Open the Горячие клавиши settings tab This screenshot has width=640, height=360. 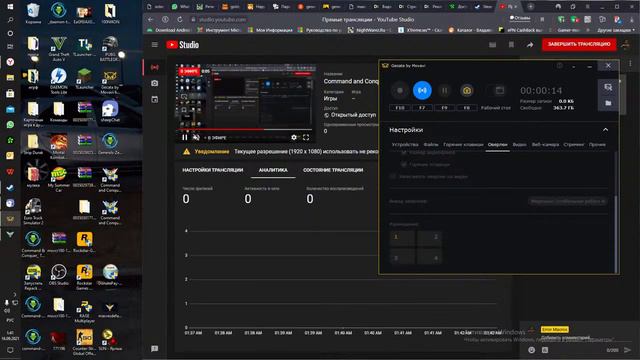click(463, 144)
